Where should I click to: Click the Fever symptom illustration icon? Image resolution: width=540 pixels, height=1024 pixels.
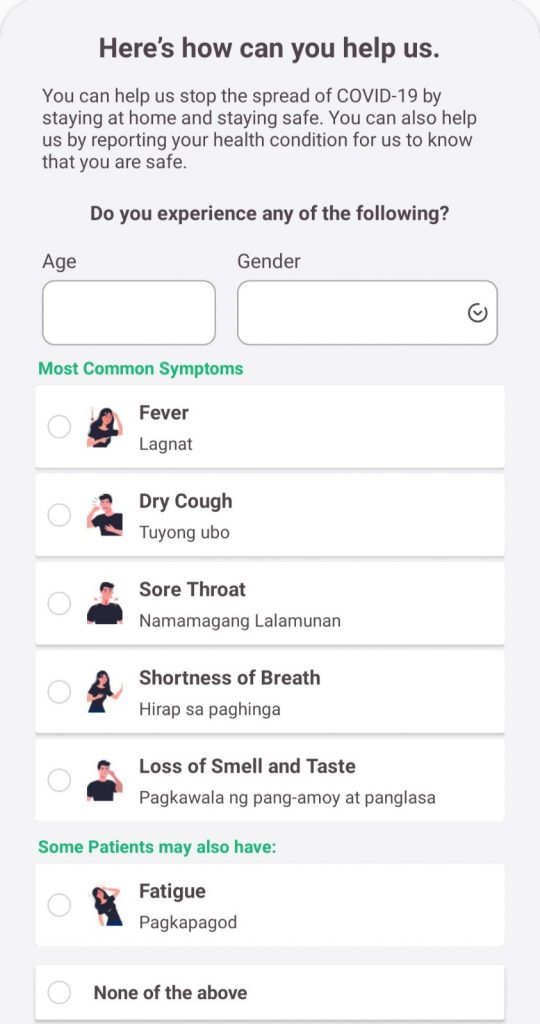[x=104, y=427]
